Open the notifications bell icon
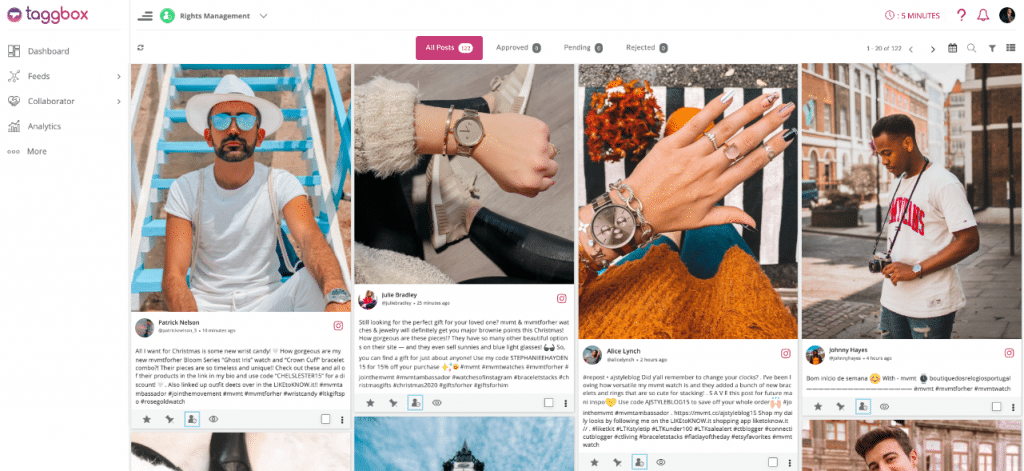This screenshot has height=471, width=1024. tap(983, 16)
